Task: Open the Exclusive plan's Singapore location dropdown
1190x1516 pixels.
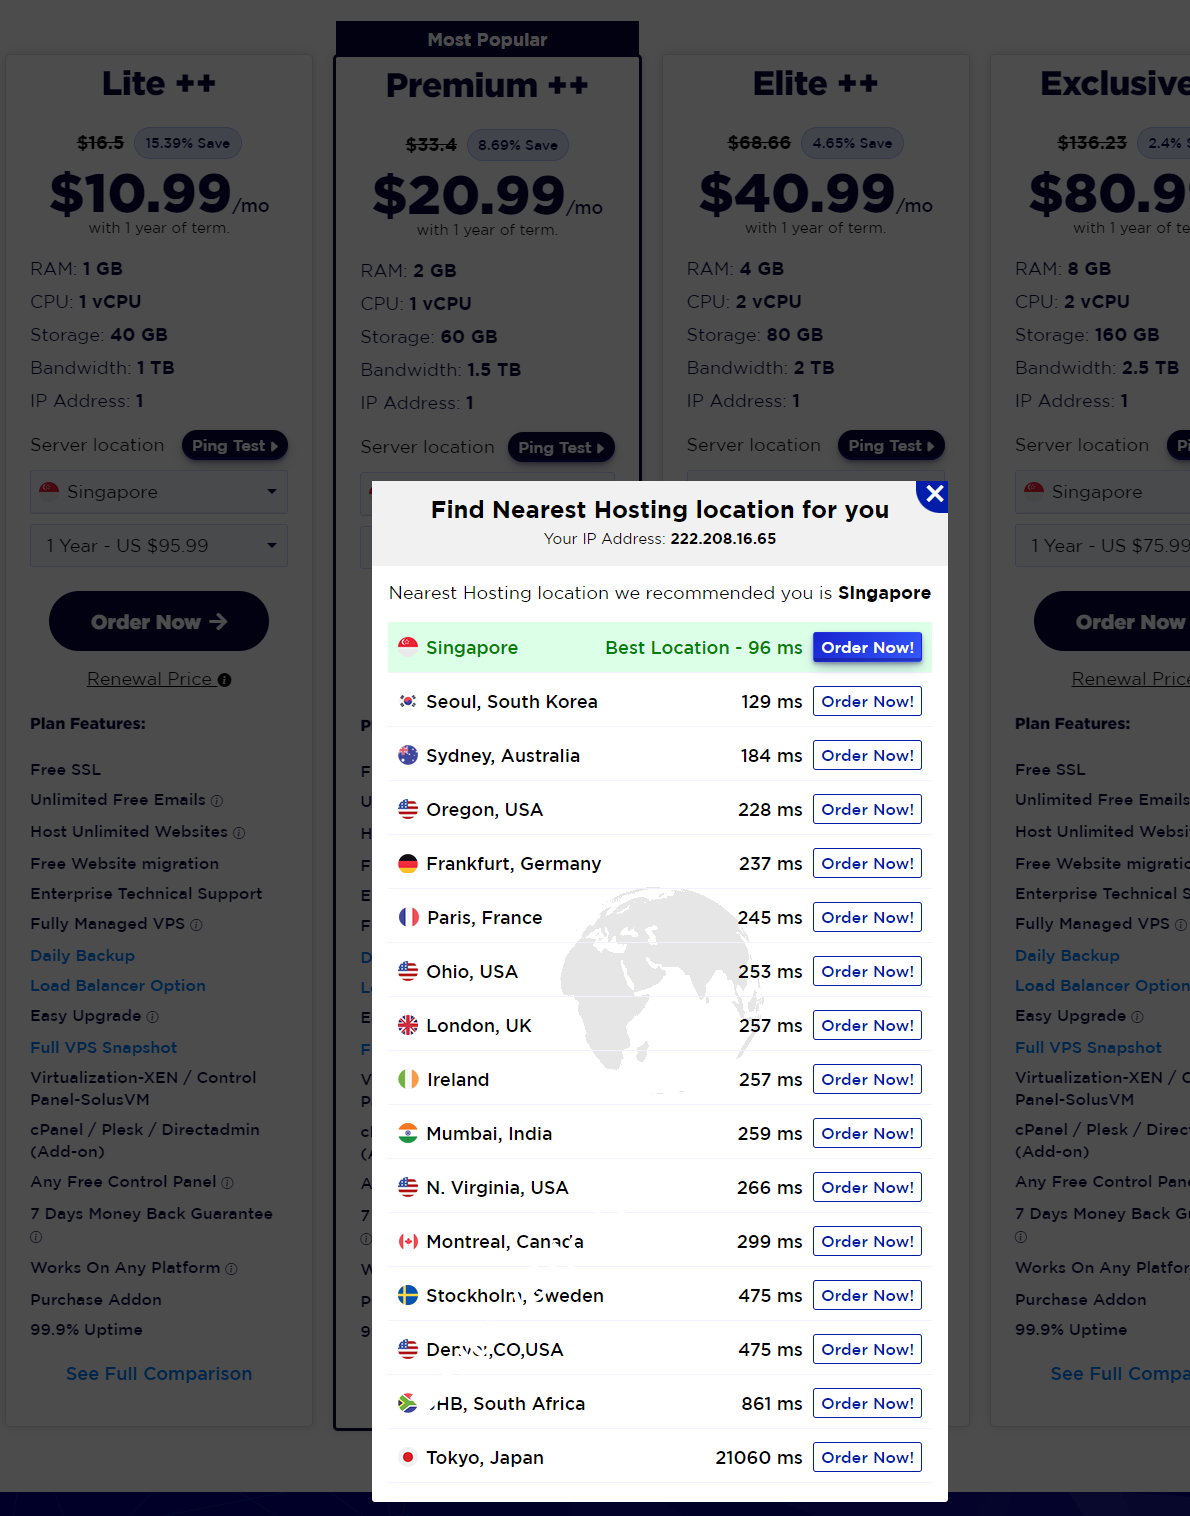Action: click(1100, 492)
